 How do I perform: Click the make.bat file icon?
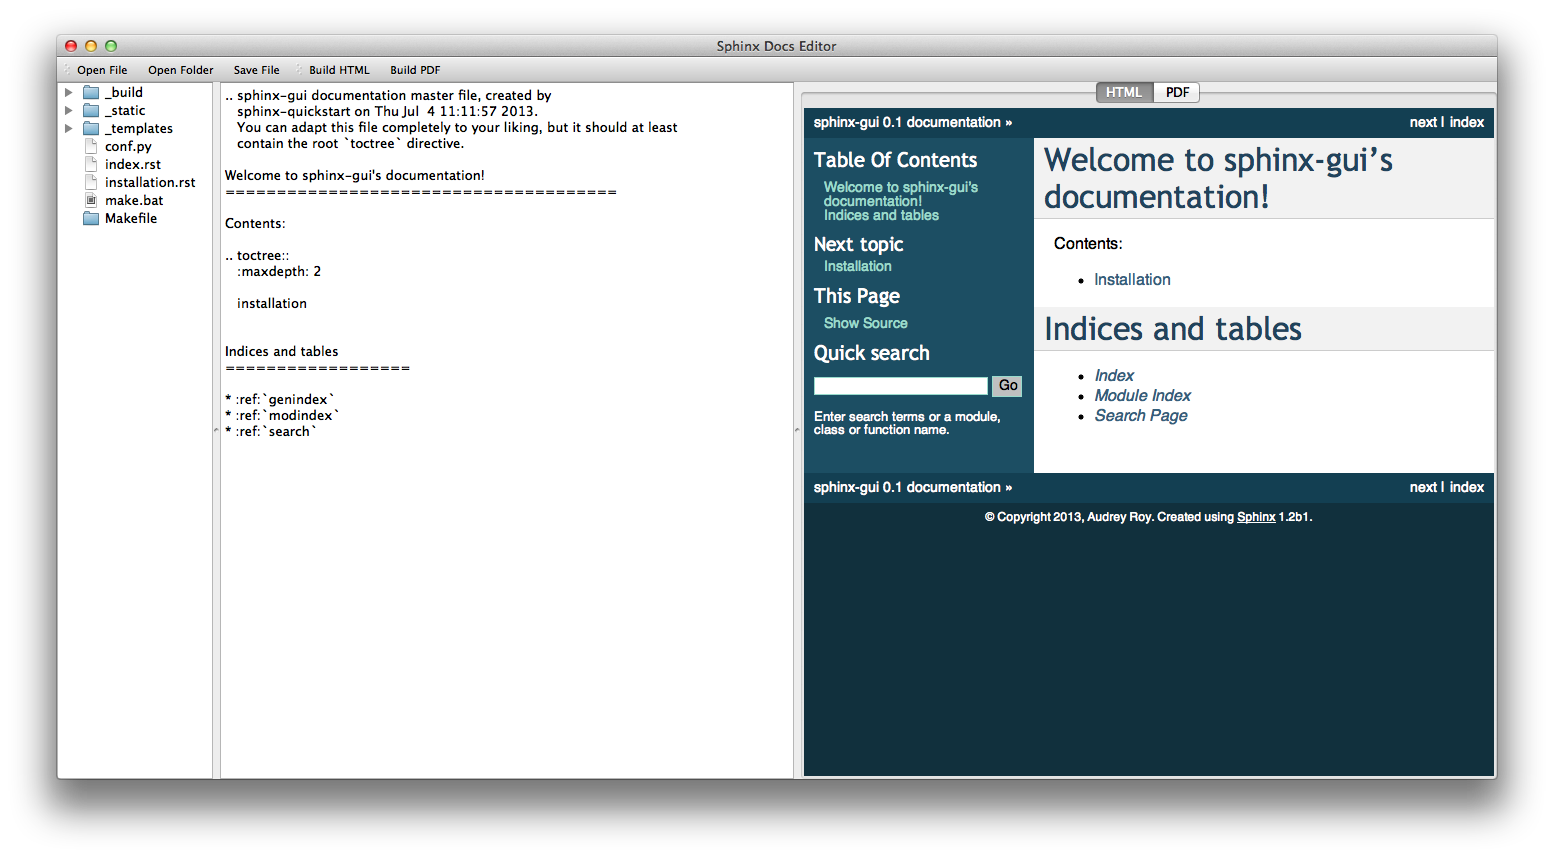pos(91,201)
